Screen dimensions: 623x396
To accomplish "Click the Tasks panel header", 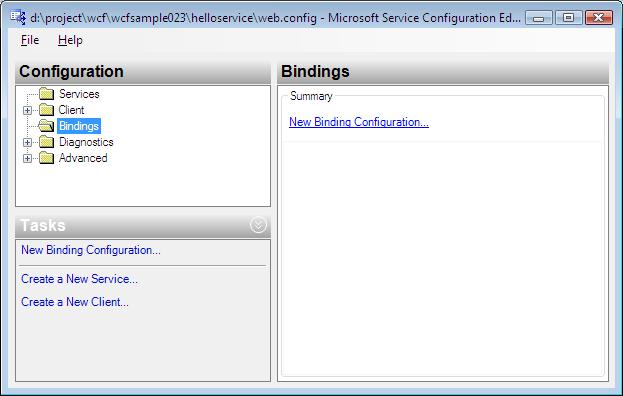I will 143,225.
